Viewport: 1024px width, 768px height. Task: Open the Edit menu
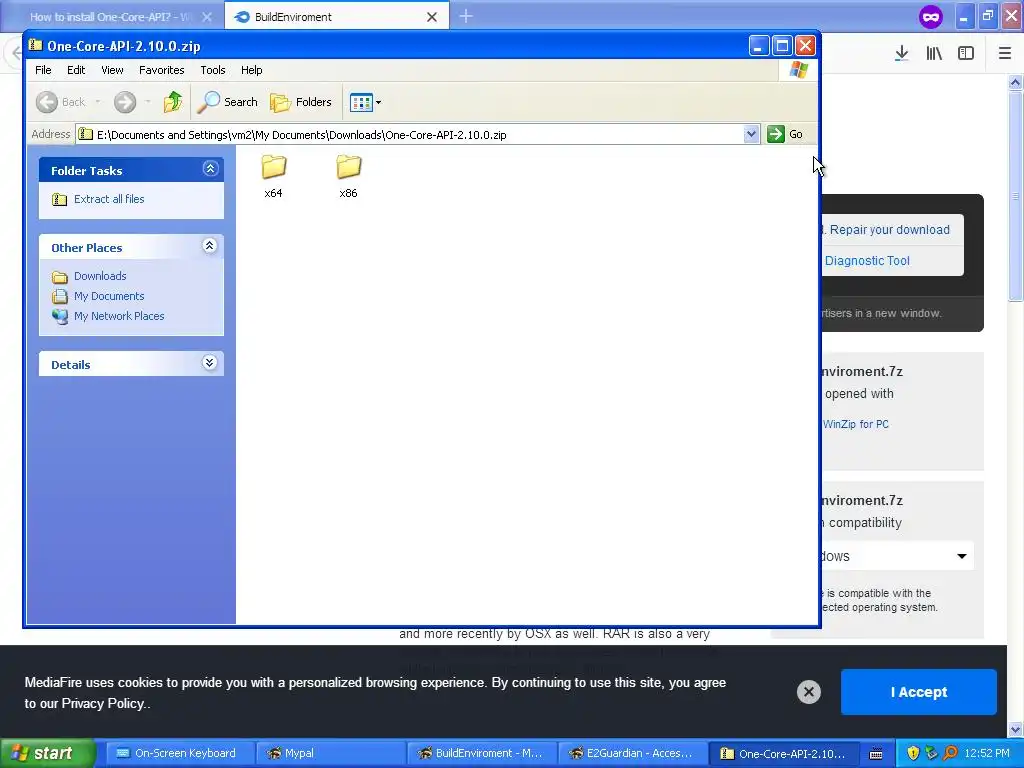[x=76, y=70]
